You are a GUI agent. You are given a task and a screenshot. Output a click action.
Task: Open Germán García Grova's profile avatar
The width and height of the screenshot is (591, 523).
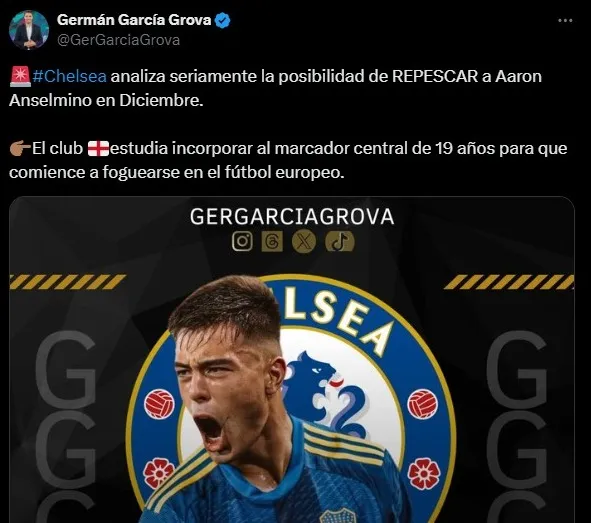tap(29, 30)
